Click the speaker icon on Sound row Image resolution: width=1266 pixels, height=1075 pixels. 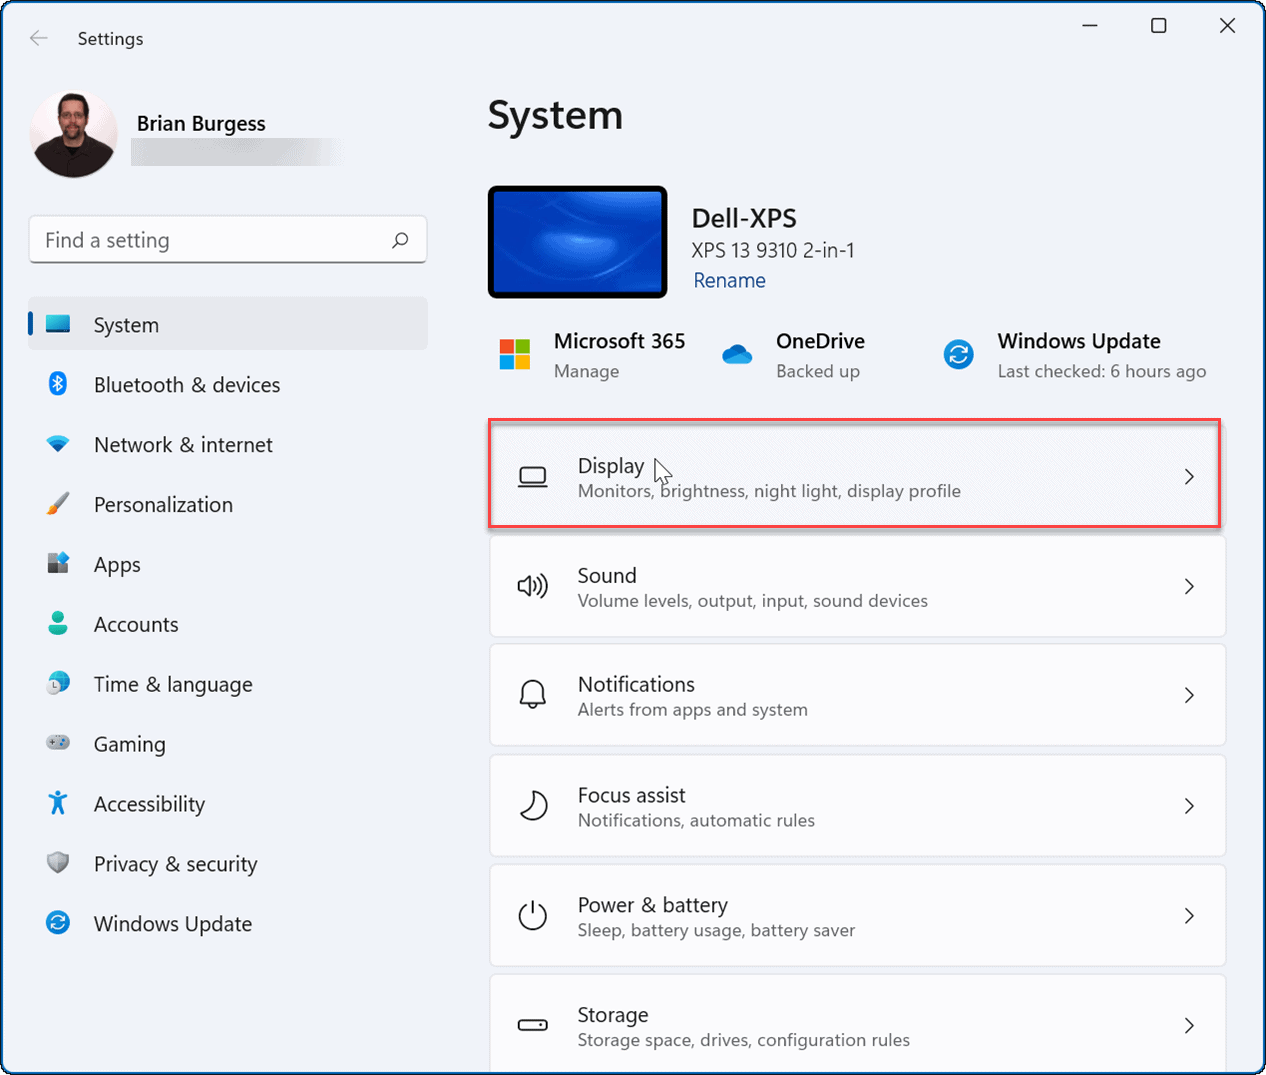533,586
